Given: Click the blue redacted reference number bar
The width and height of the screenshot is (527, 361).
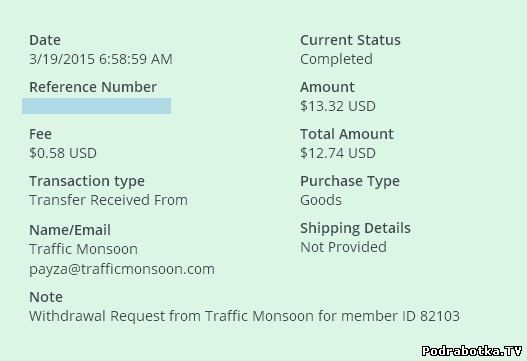Looking at the screenshot, I should (96, 106).
